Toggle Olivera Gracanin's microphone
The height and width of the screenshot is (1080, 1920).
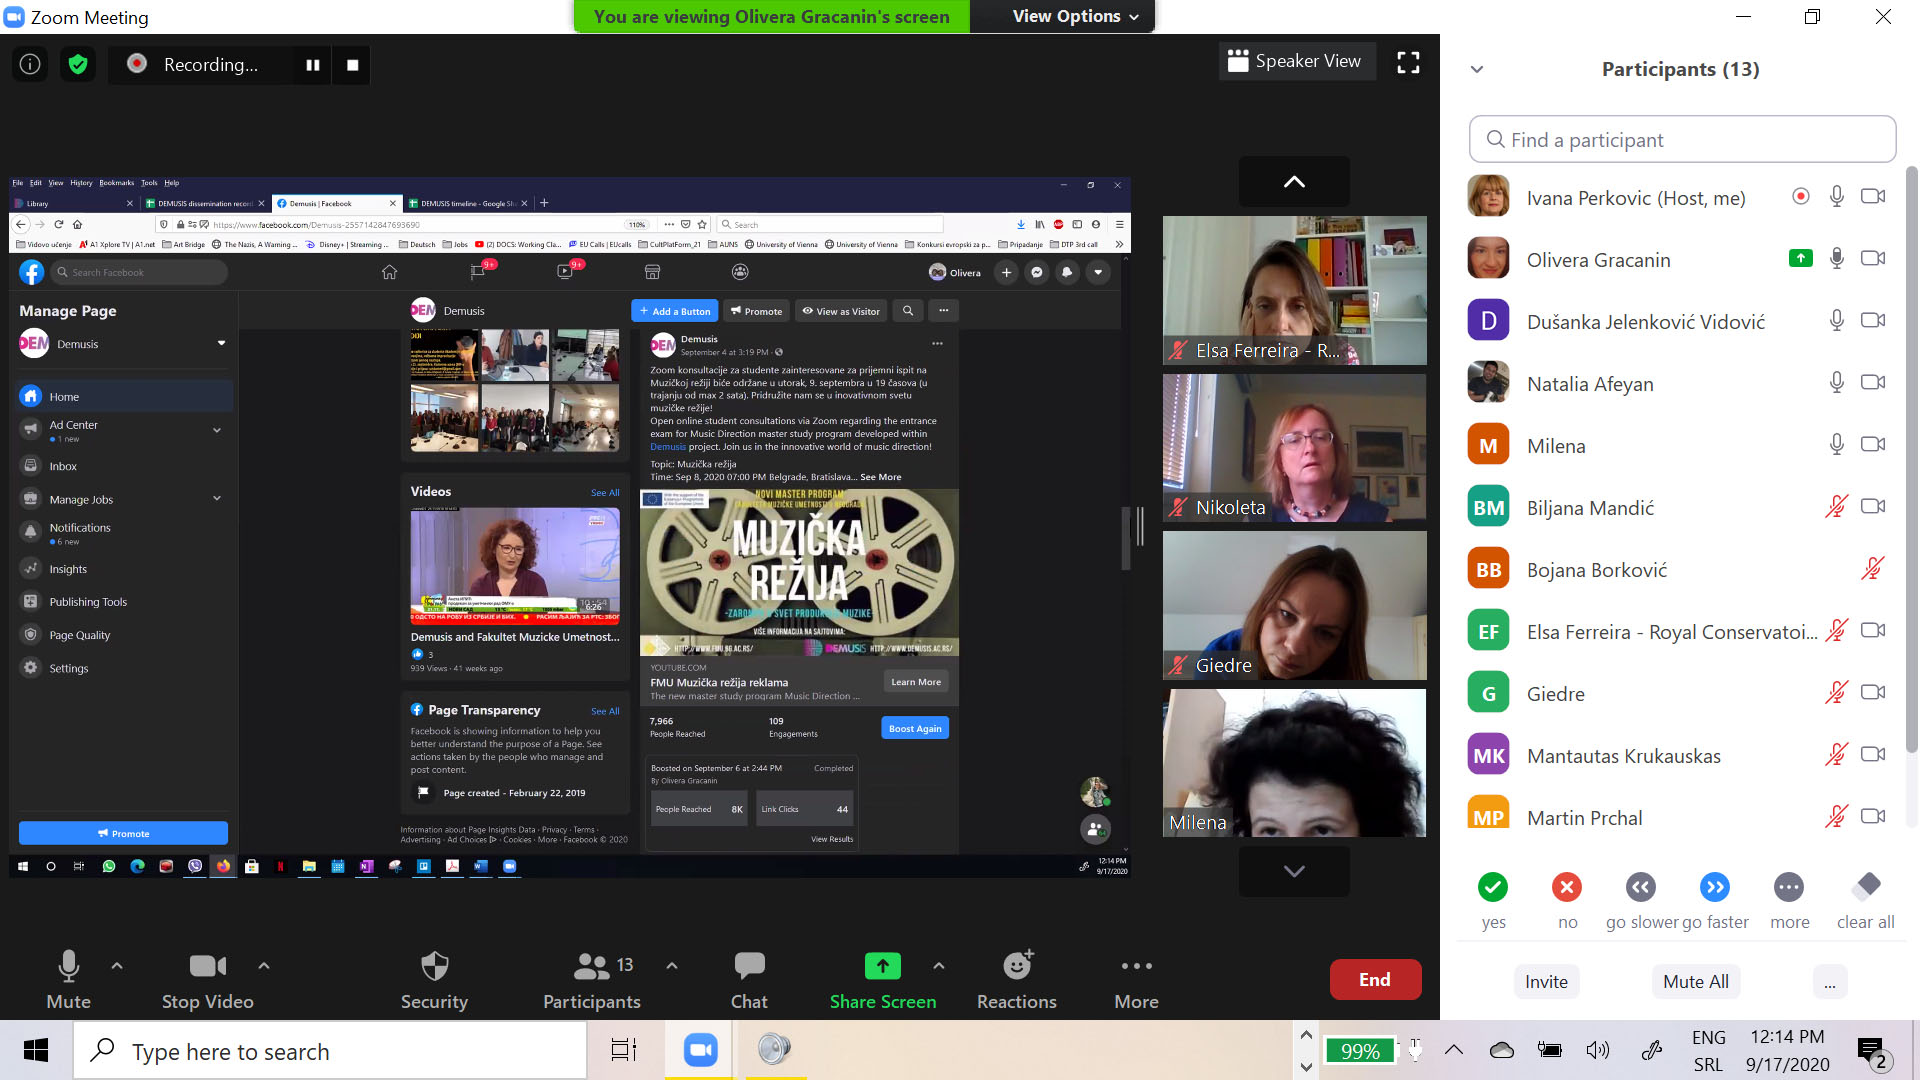click(1837, 259)
